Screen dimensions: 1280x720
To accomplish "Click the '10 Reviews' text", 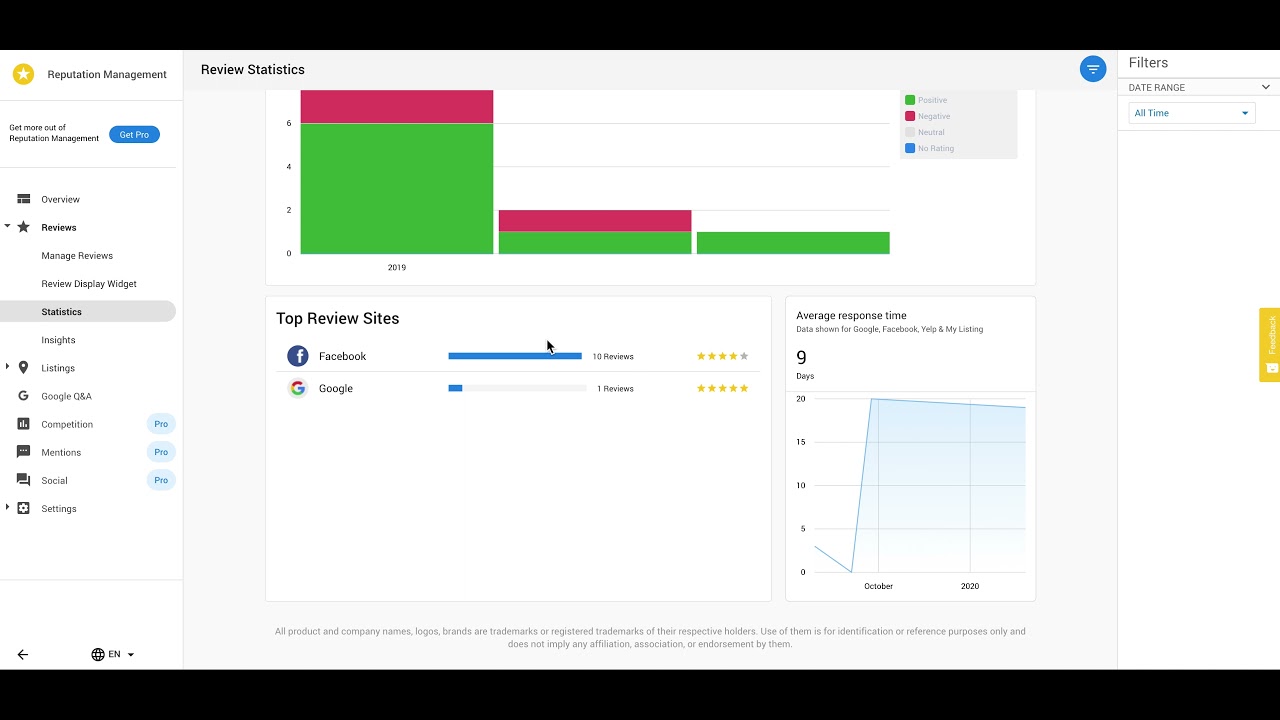I will point(613,356).
